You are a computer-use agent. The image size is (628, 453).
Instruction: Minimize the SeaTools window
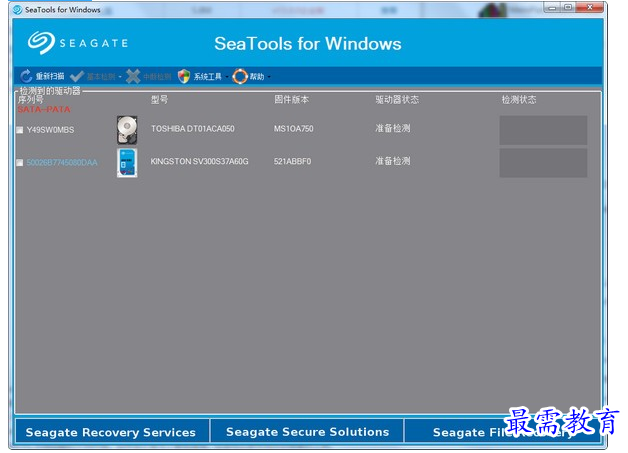coord(552,7)
